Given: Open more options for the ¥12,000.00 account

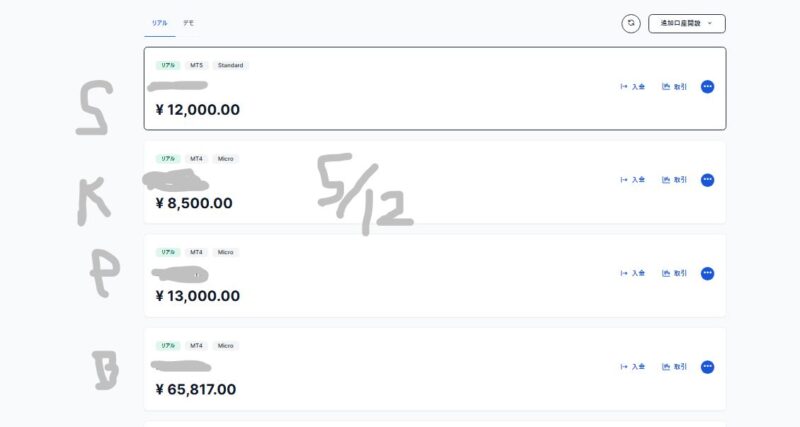Looking at the screenshot, I should 707,87.
